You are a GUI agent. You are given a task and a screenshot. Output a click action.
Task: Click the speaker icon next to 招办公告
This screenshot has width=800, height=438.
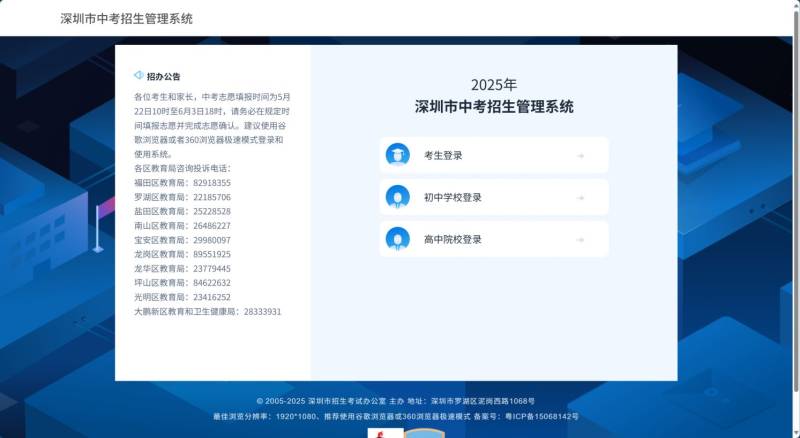click(138, 75)
